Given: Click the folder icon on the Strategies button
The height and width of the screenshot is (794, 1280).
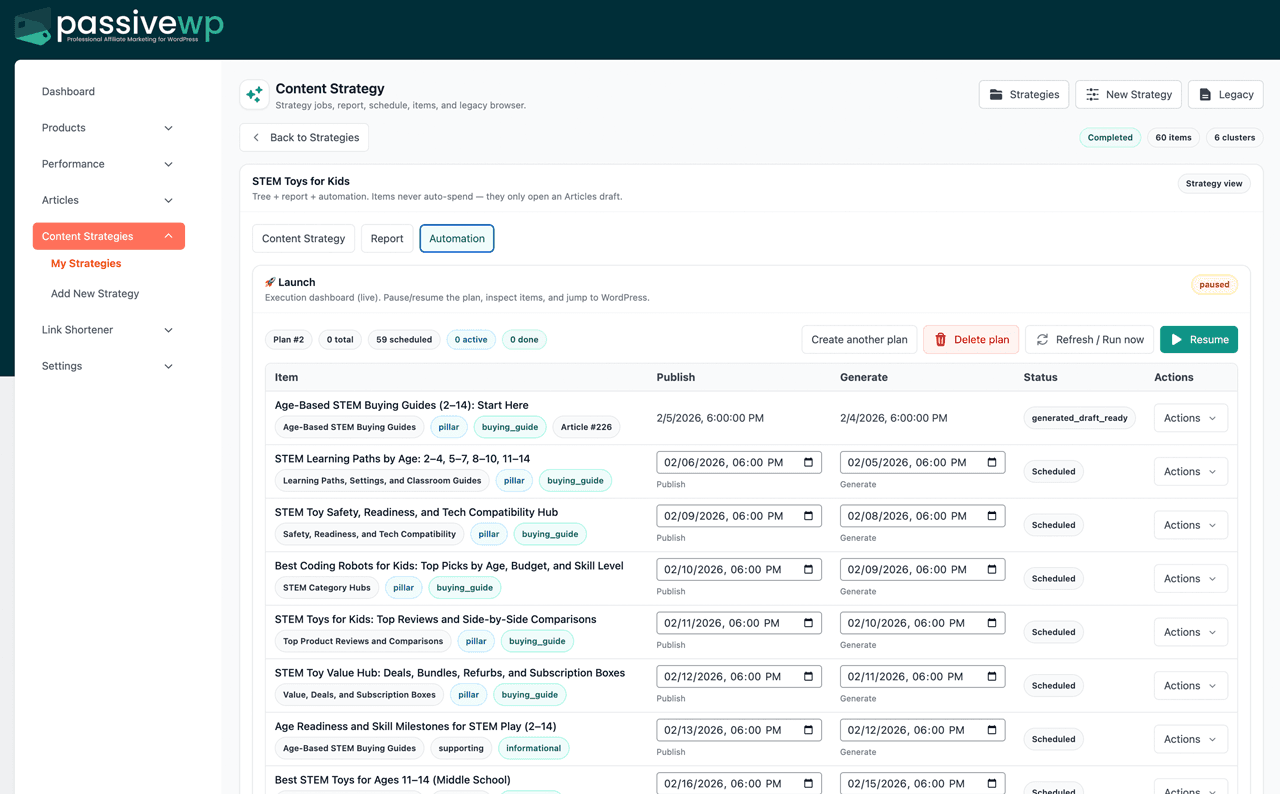Looking at the screenshot, I should (x=995, y=94).
